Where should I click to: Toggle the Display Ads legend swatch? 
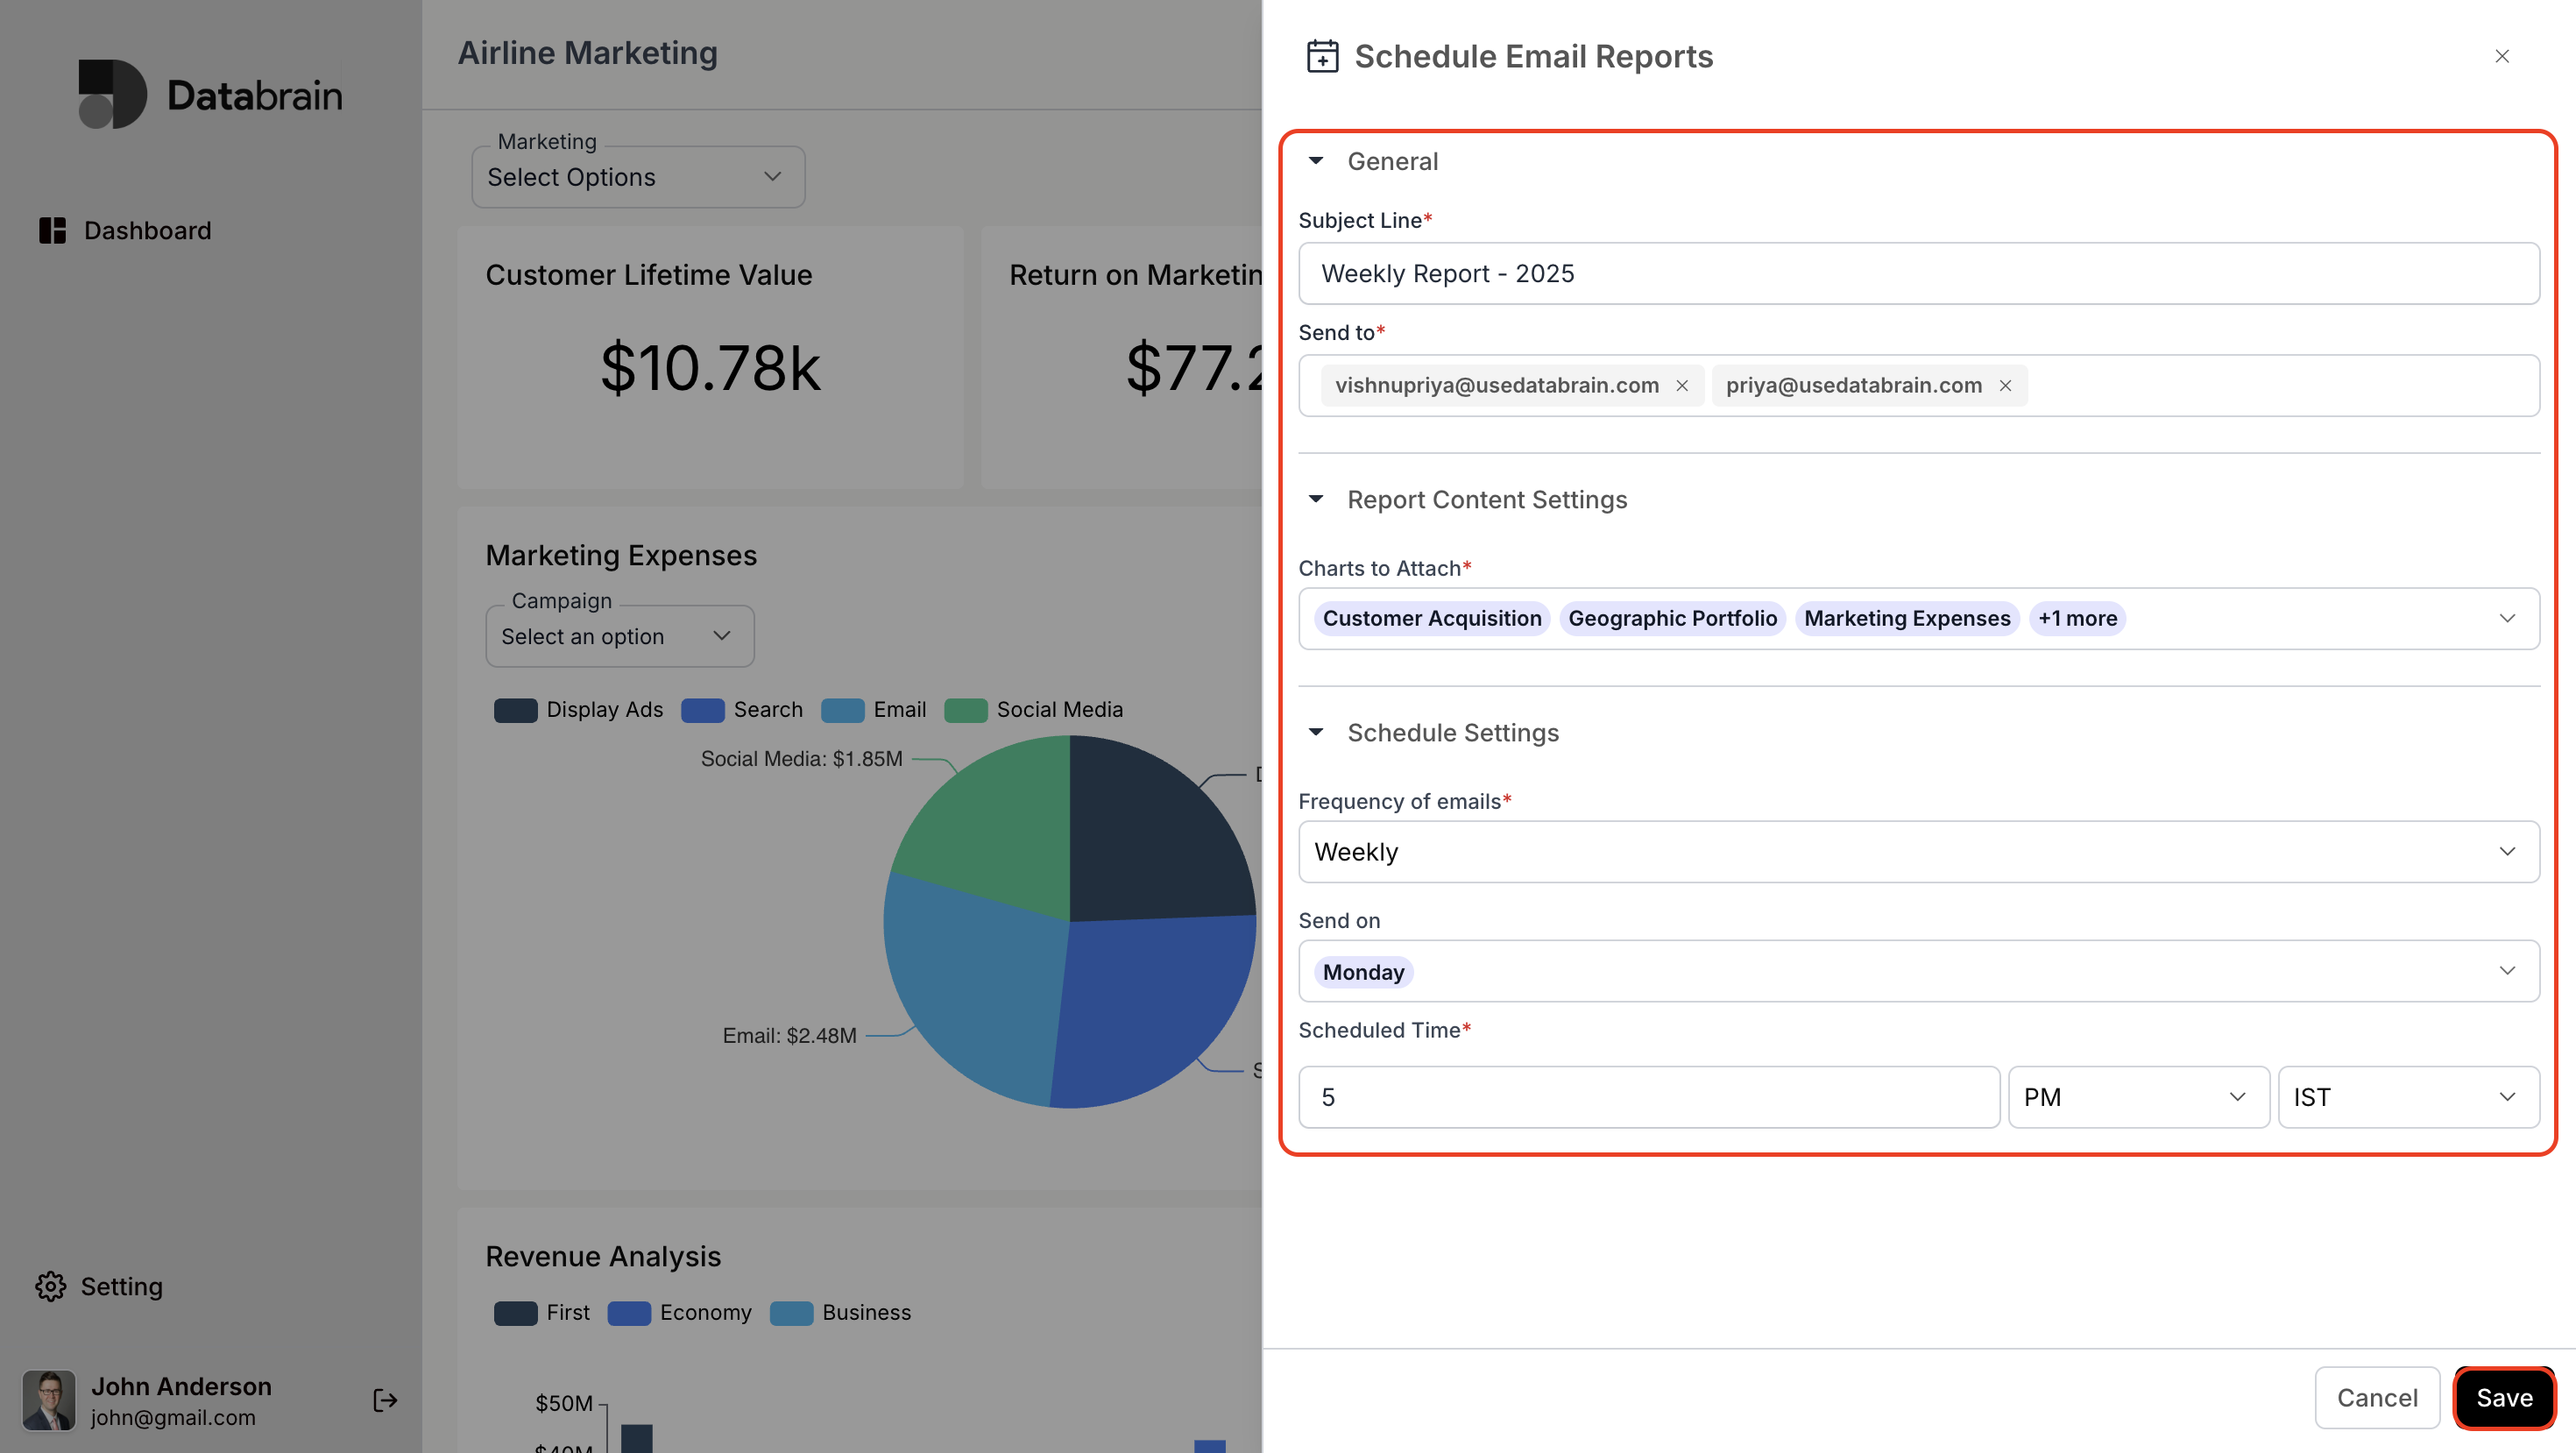click(x=516, y=710)
